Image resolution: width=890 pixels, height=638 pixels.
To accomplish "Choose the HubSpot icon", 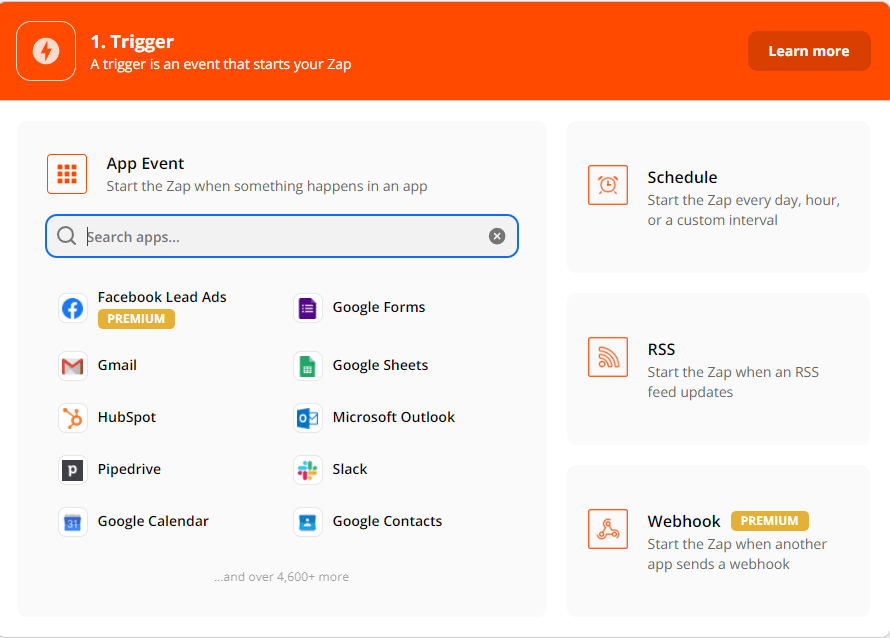I will click(x=73, y=418).
